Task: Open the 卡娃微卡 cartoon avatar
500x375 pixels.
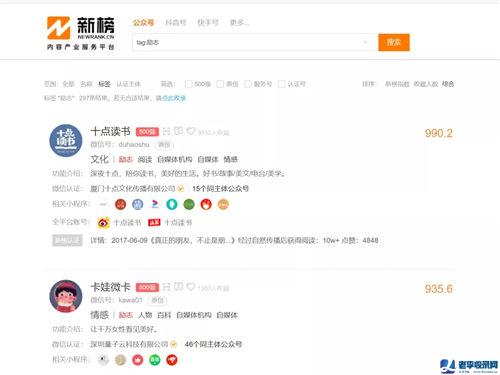Action: (x=66, y=296)
